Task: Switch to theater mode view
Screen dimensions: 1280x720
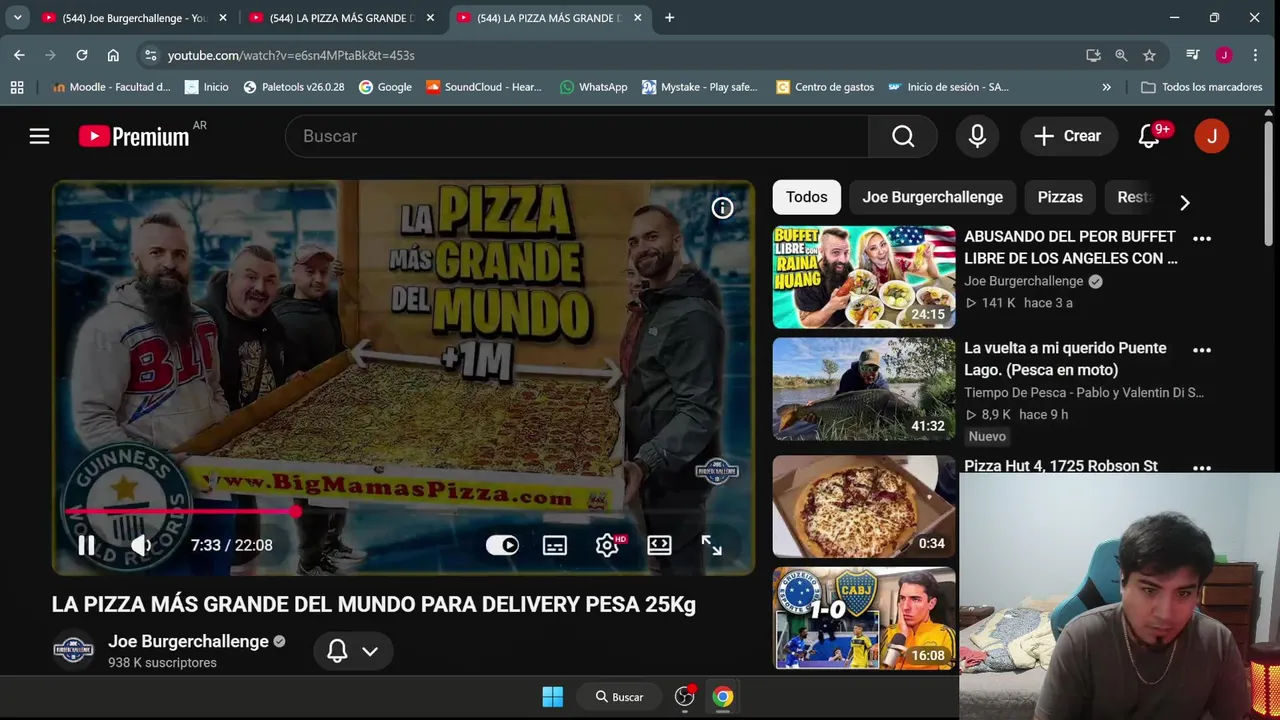Action: coord(659,545)
